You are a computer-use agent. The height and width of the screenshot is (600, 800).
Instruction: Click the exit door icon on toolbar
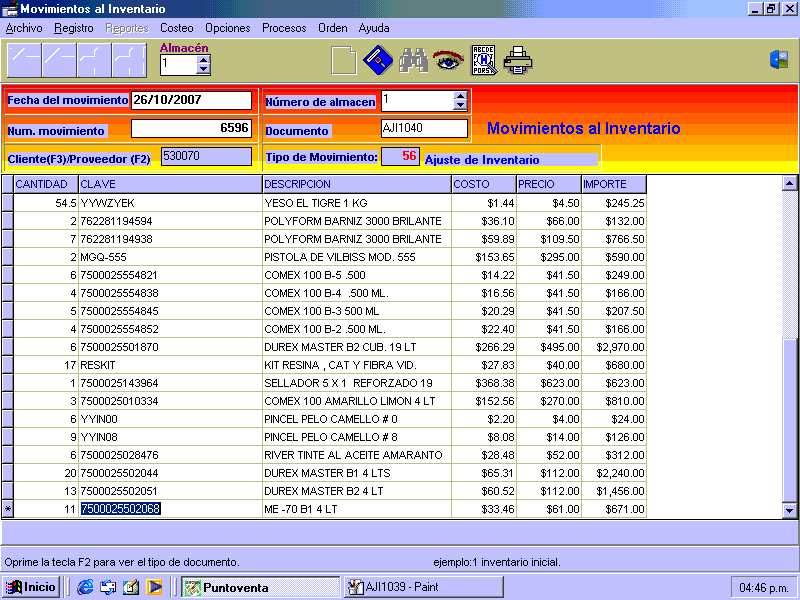coord(779,60)
